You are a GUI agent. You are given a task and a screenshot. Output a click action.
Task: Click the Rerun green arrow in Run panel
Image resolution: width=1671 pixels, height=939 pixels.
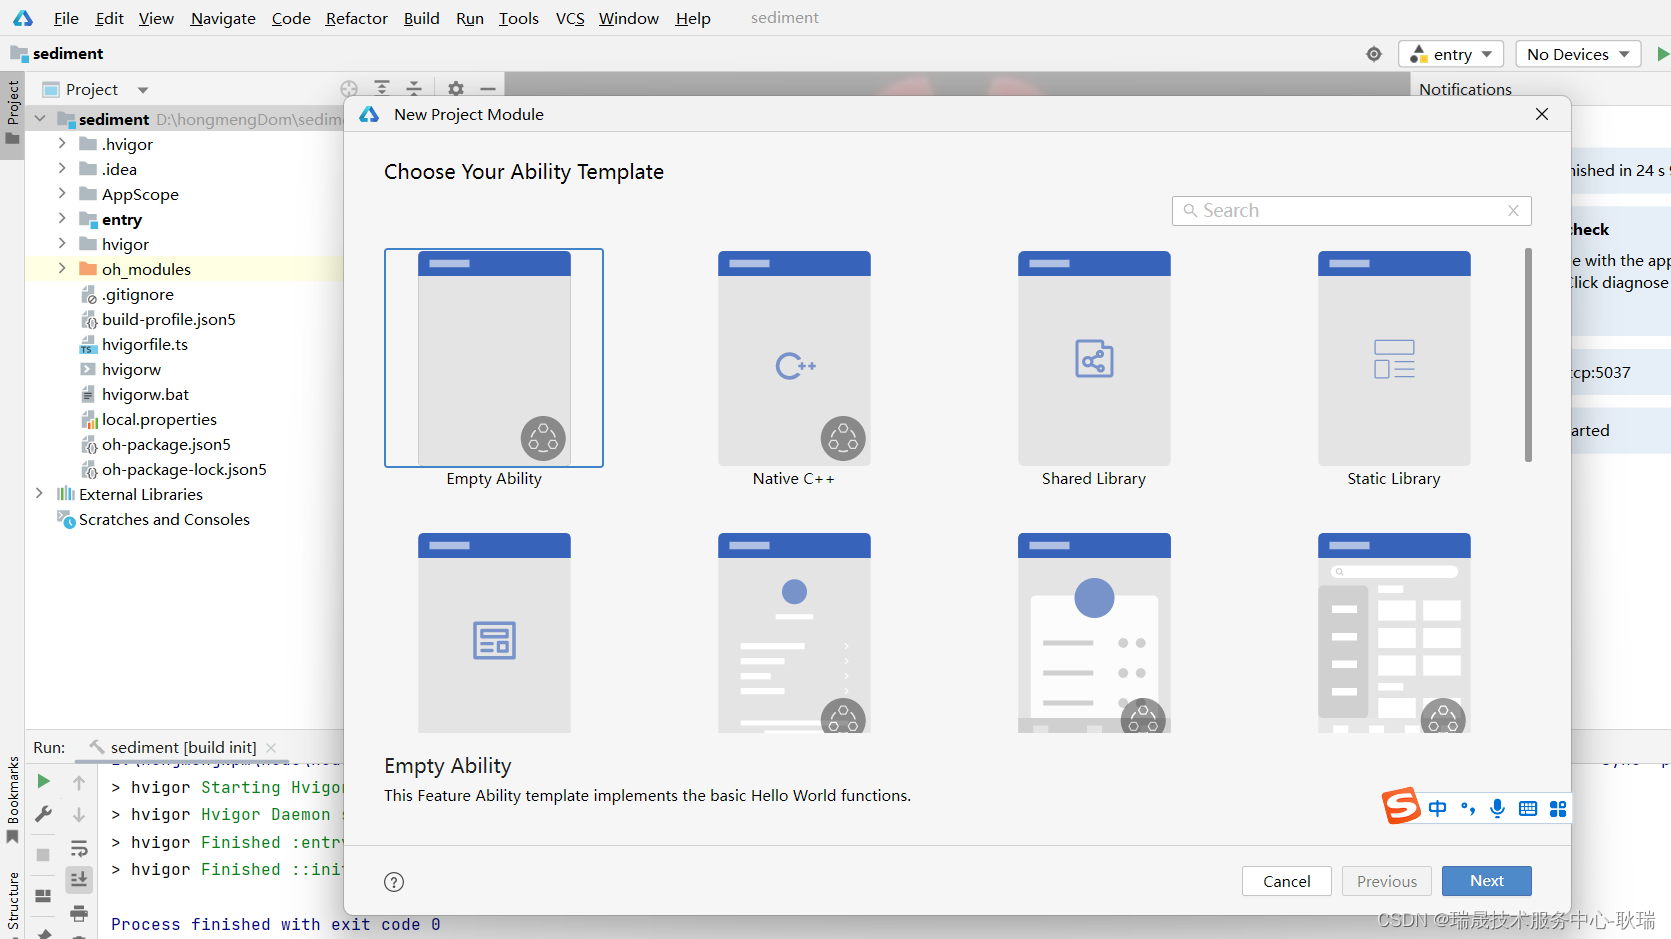[43, 782]
